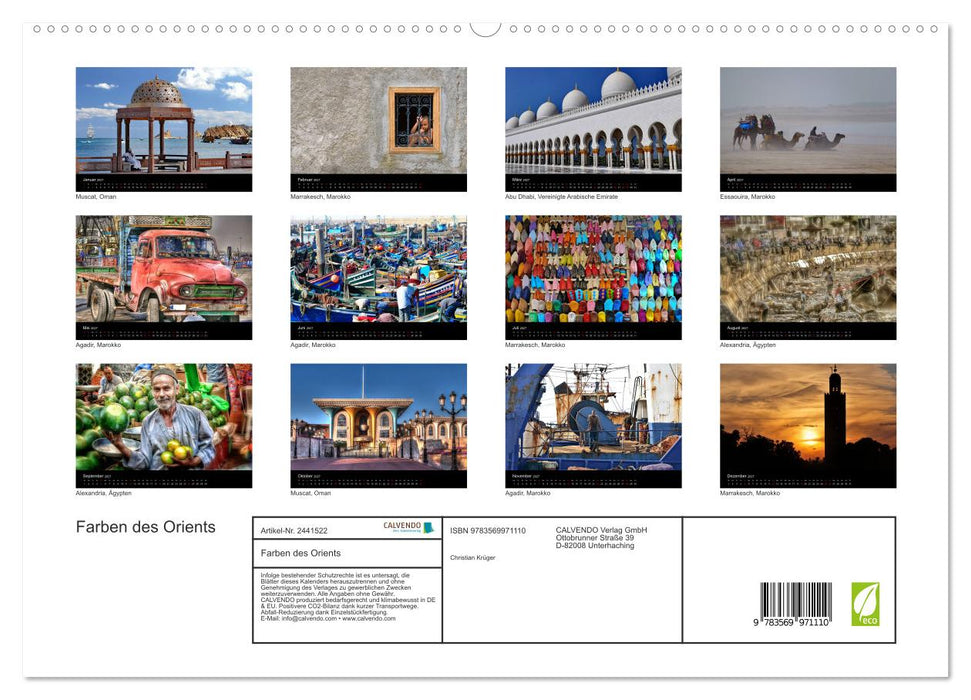Click the 'D-82008 Unterhaching' address line
The width and height of the screenshot is (971, 700).
pos(594,546)
